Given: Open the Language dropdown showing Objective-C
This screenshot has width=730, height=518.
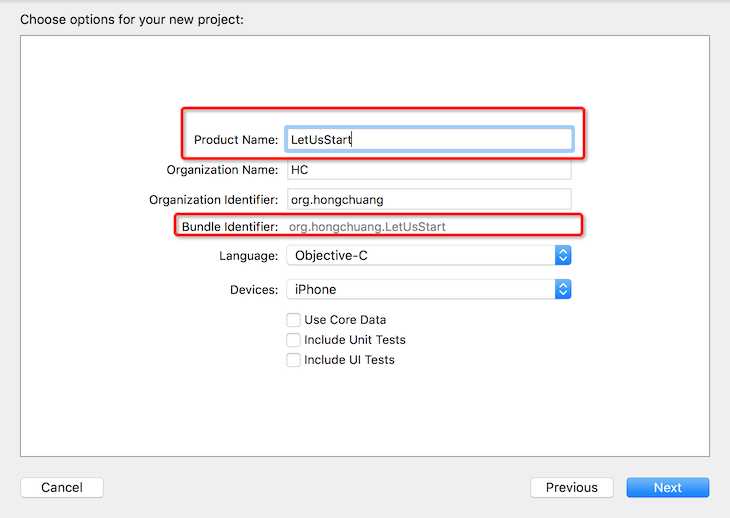Looking at the screenshot, I should tap(429, 256).
